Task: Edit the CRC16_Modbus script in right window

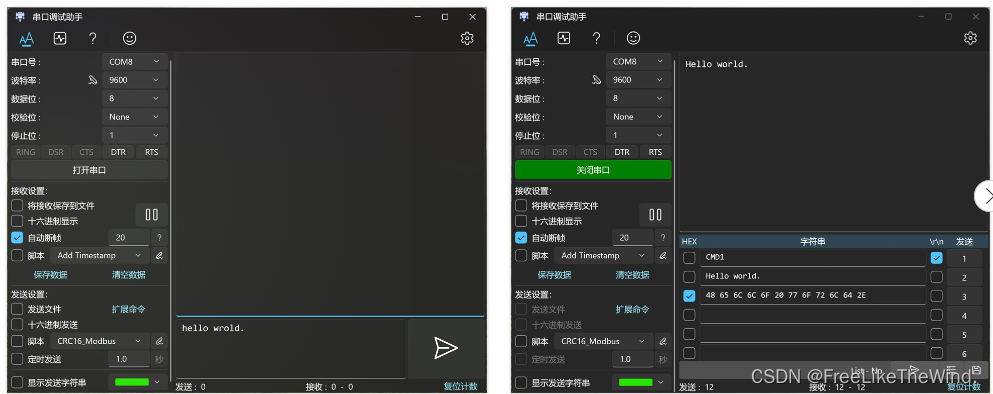Action: click(663, 341)
